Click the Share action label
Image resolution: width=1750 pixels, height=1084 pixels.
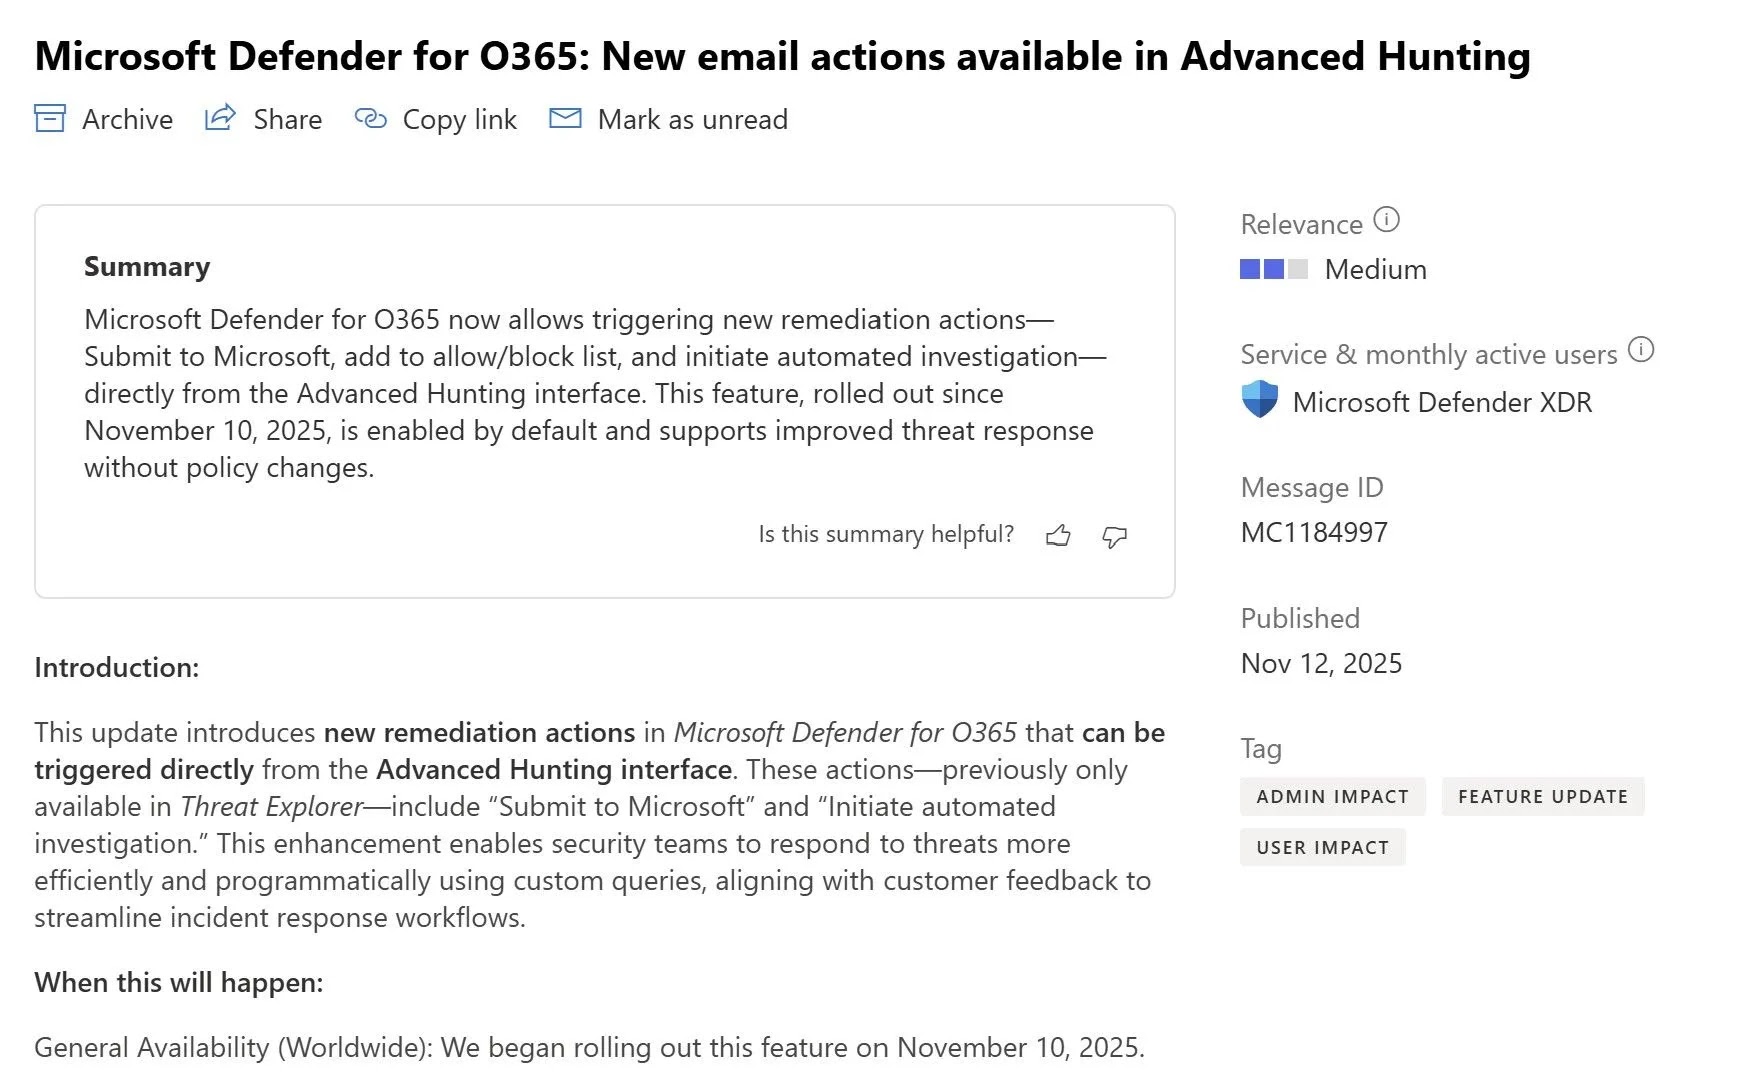(x=288, y=119)
